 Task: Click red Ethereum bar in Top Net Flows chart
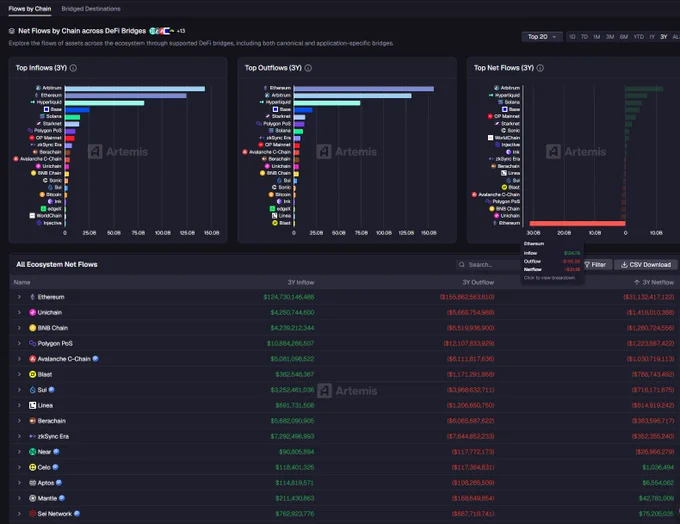[577, 223]
